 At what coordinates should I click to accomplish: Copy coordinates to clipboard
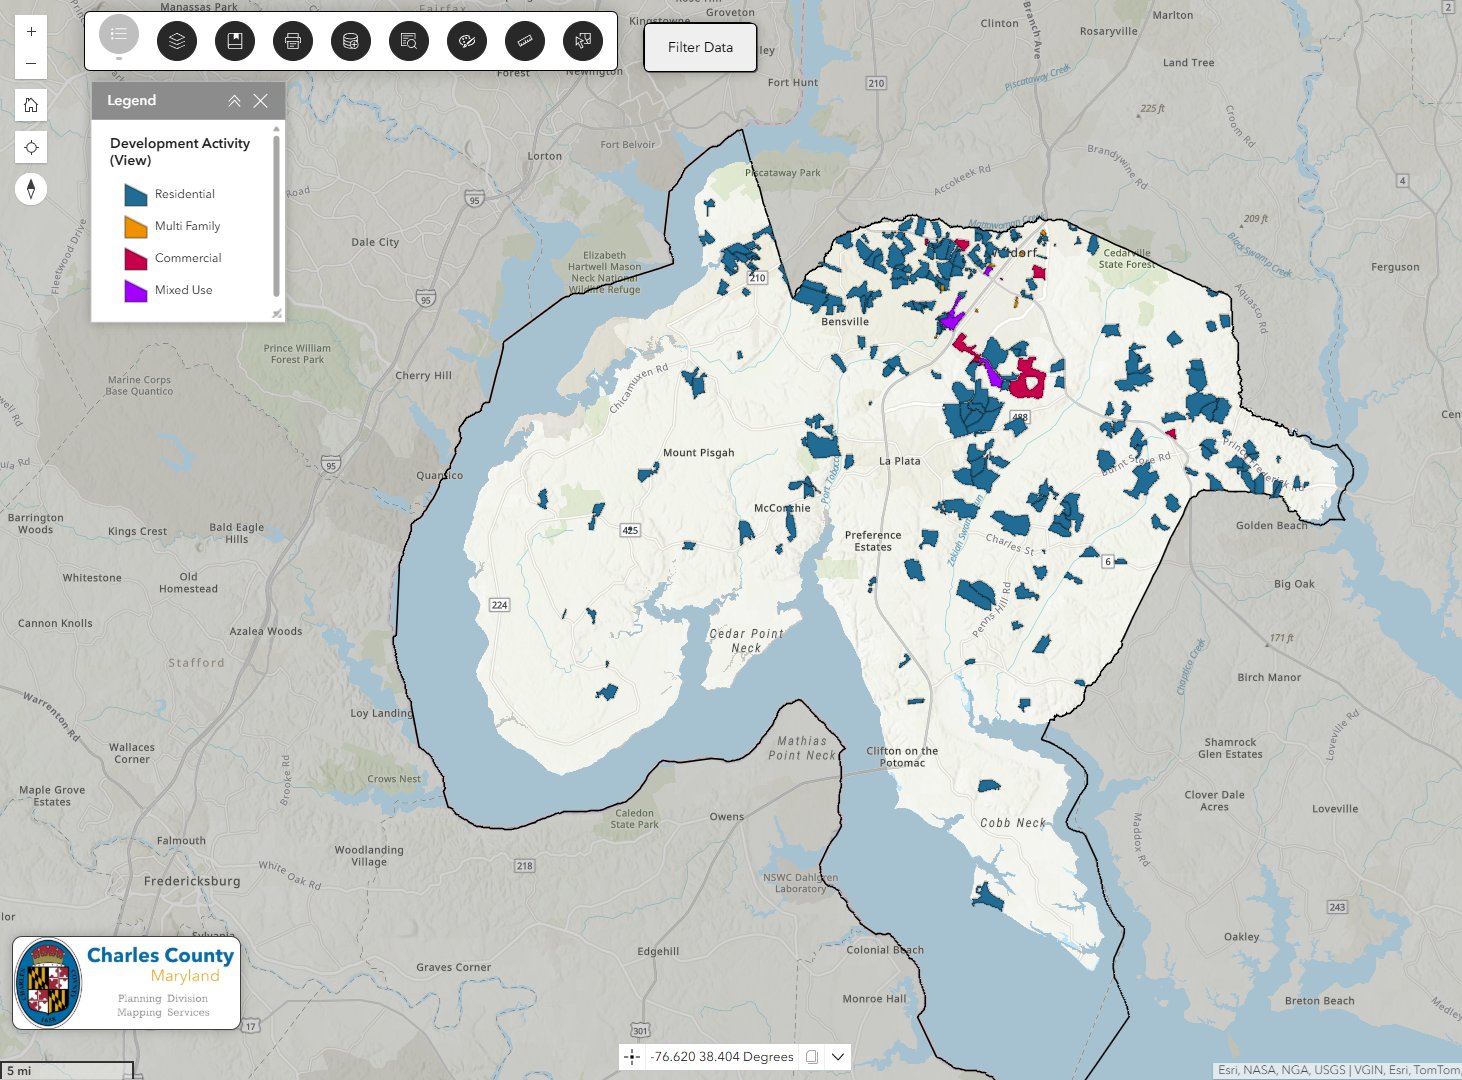[x=812, y=1056]
